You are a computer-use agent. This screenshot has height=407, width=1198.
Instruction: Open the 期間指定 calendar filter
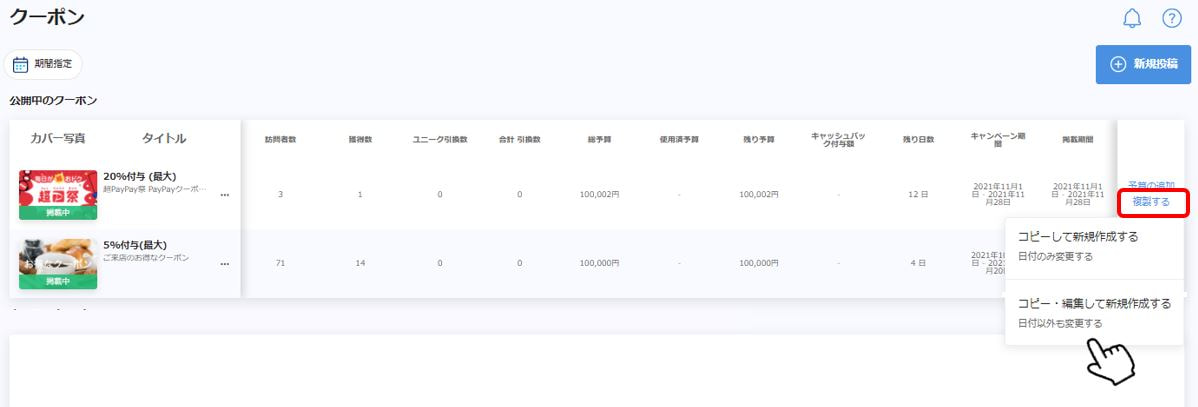pos(43,64)
